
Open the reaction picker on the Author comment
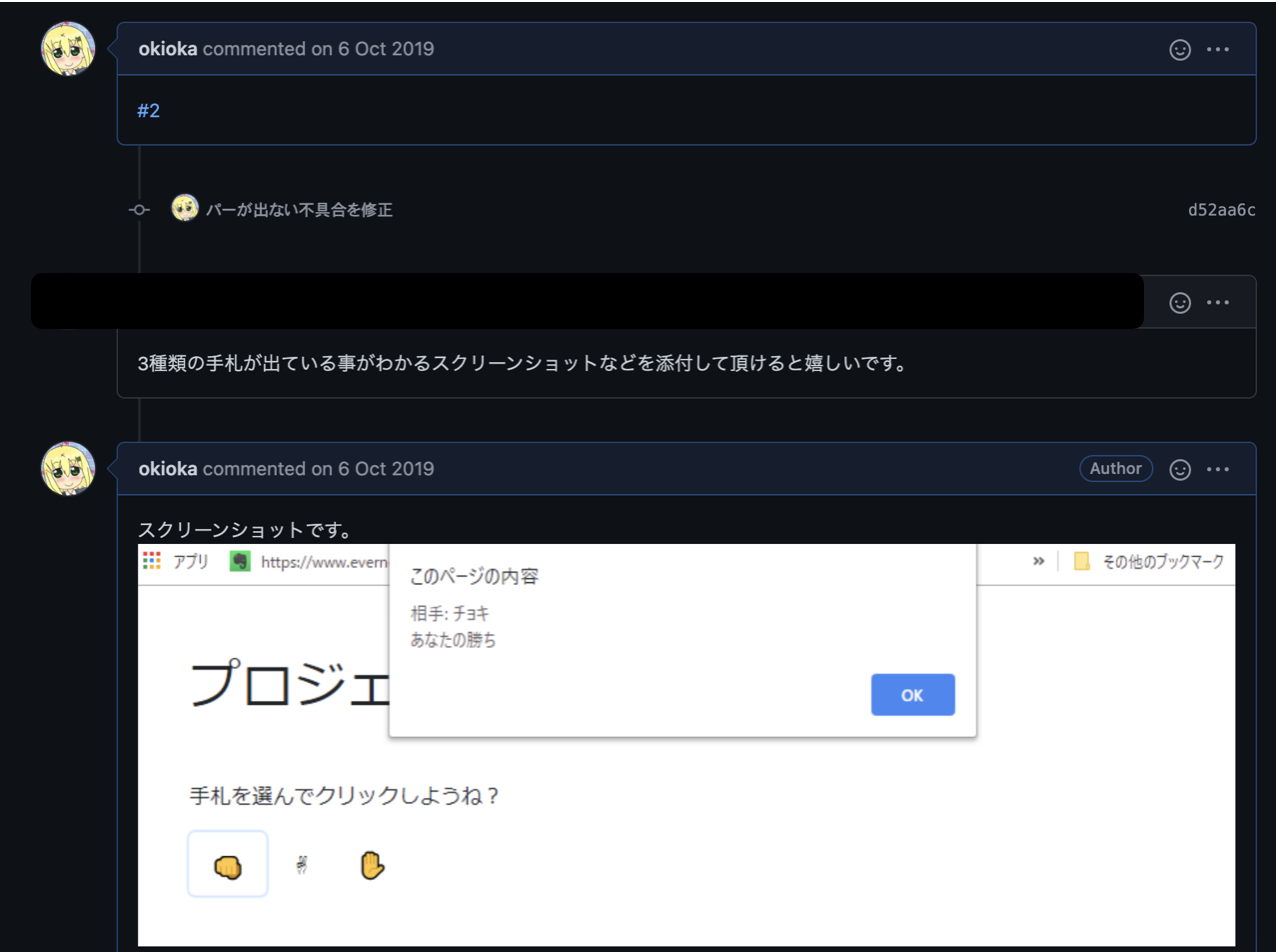pos(1180,469)
